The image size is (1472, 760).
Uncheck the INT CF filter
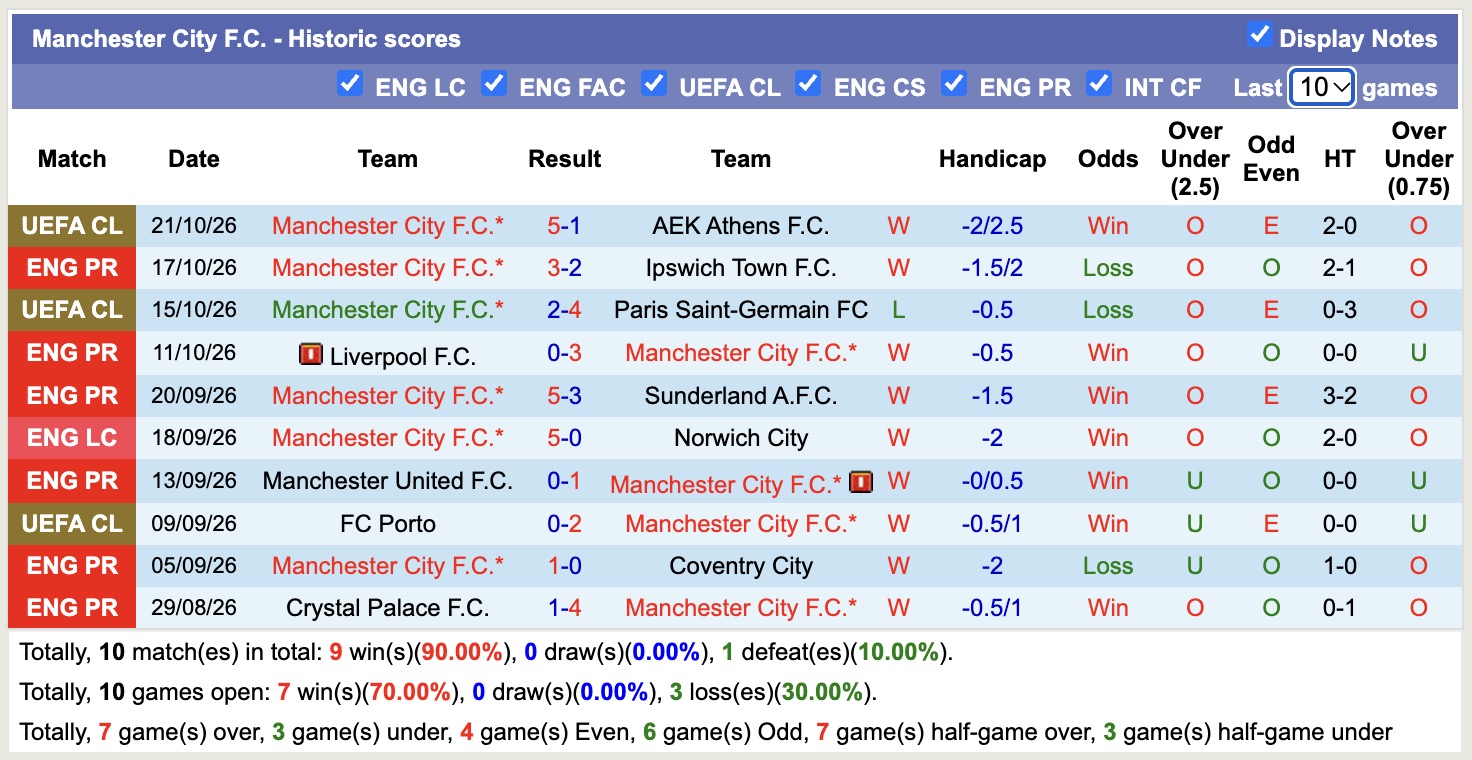click(1098, 83)
